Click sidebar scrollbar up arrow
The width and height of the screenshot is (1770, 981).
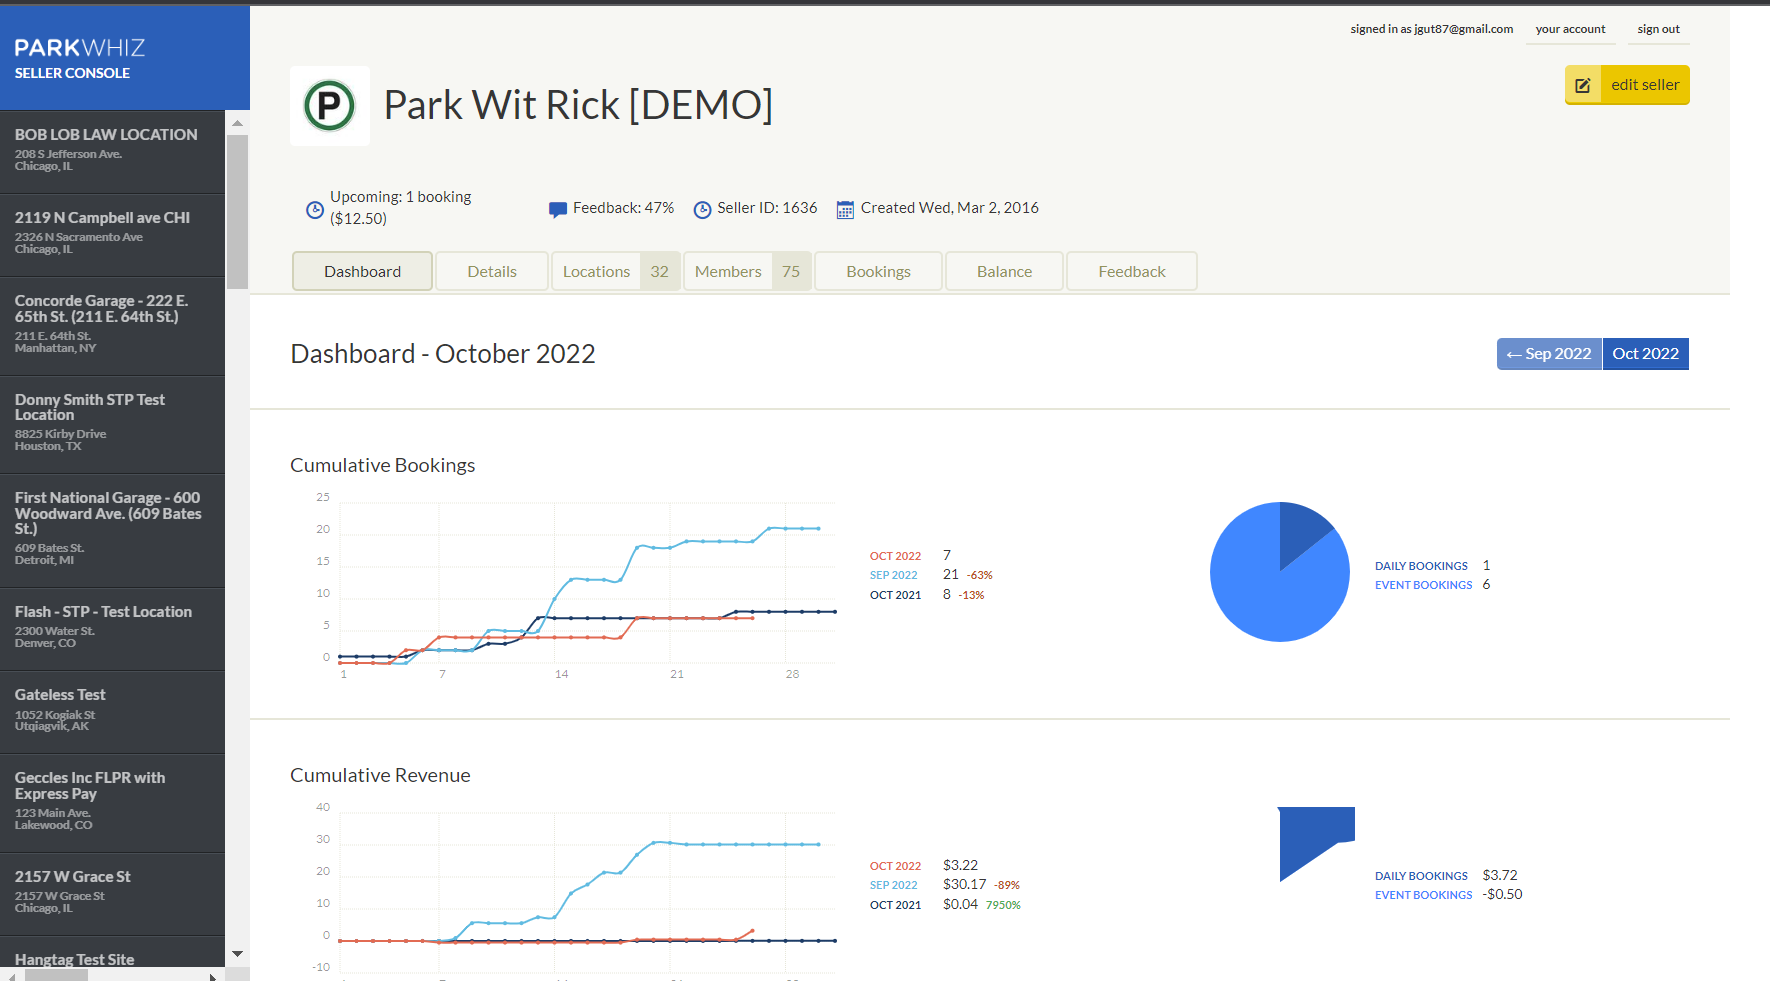[x=237, y=123]
